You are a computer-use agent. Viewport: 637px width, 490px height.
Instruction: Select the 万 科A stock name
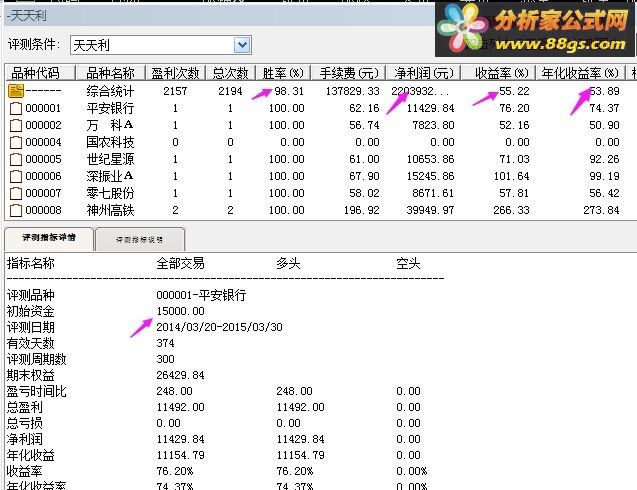pyautogui.click(x=110, y=125)
